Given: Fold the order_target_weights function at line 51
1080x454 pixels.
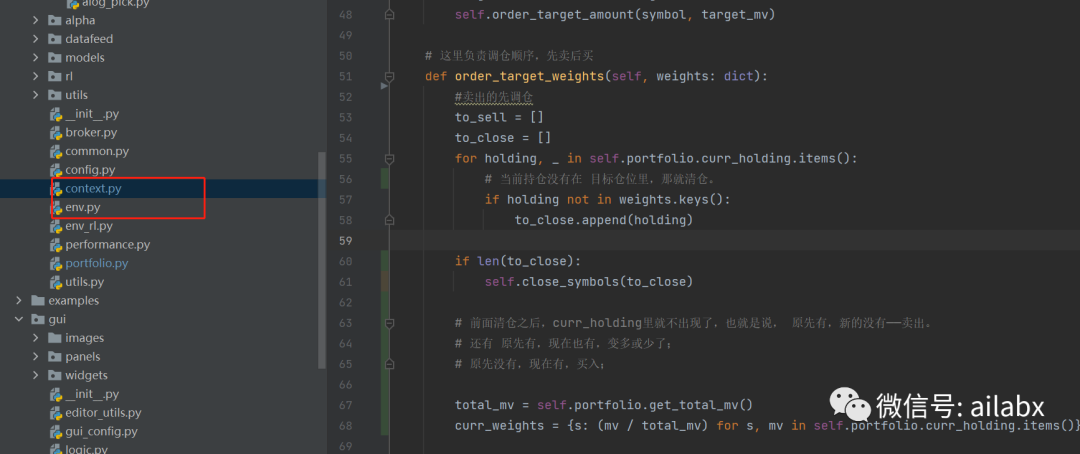Looking at the screenshot, I should point(390,76).
